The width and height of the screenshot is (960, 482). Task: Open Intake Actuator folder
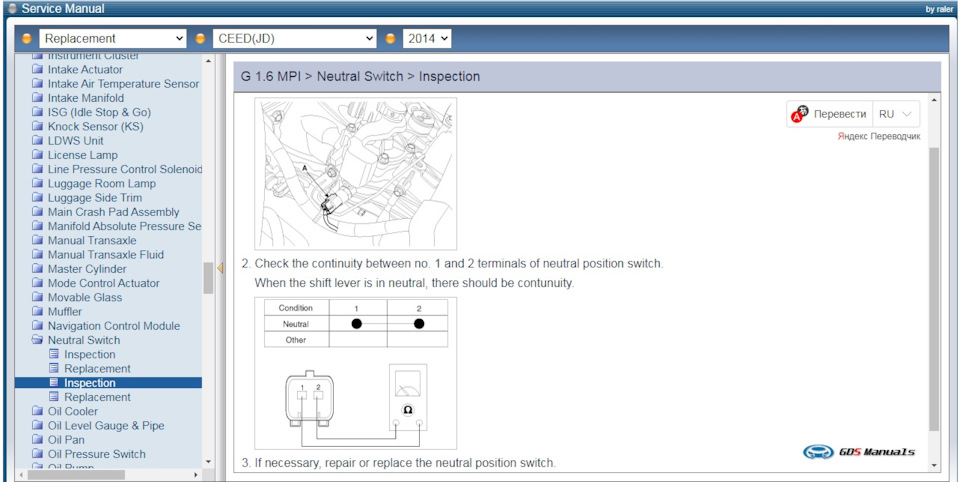tap(85, 70)
